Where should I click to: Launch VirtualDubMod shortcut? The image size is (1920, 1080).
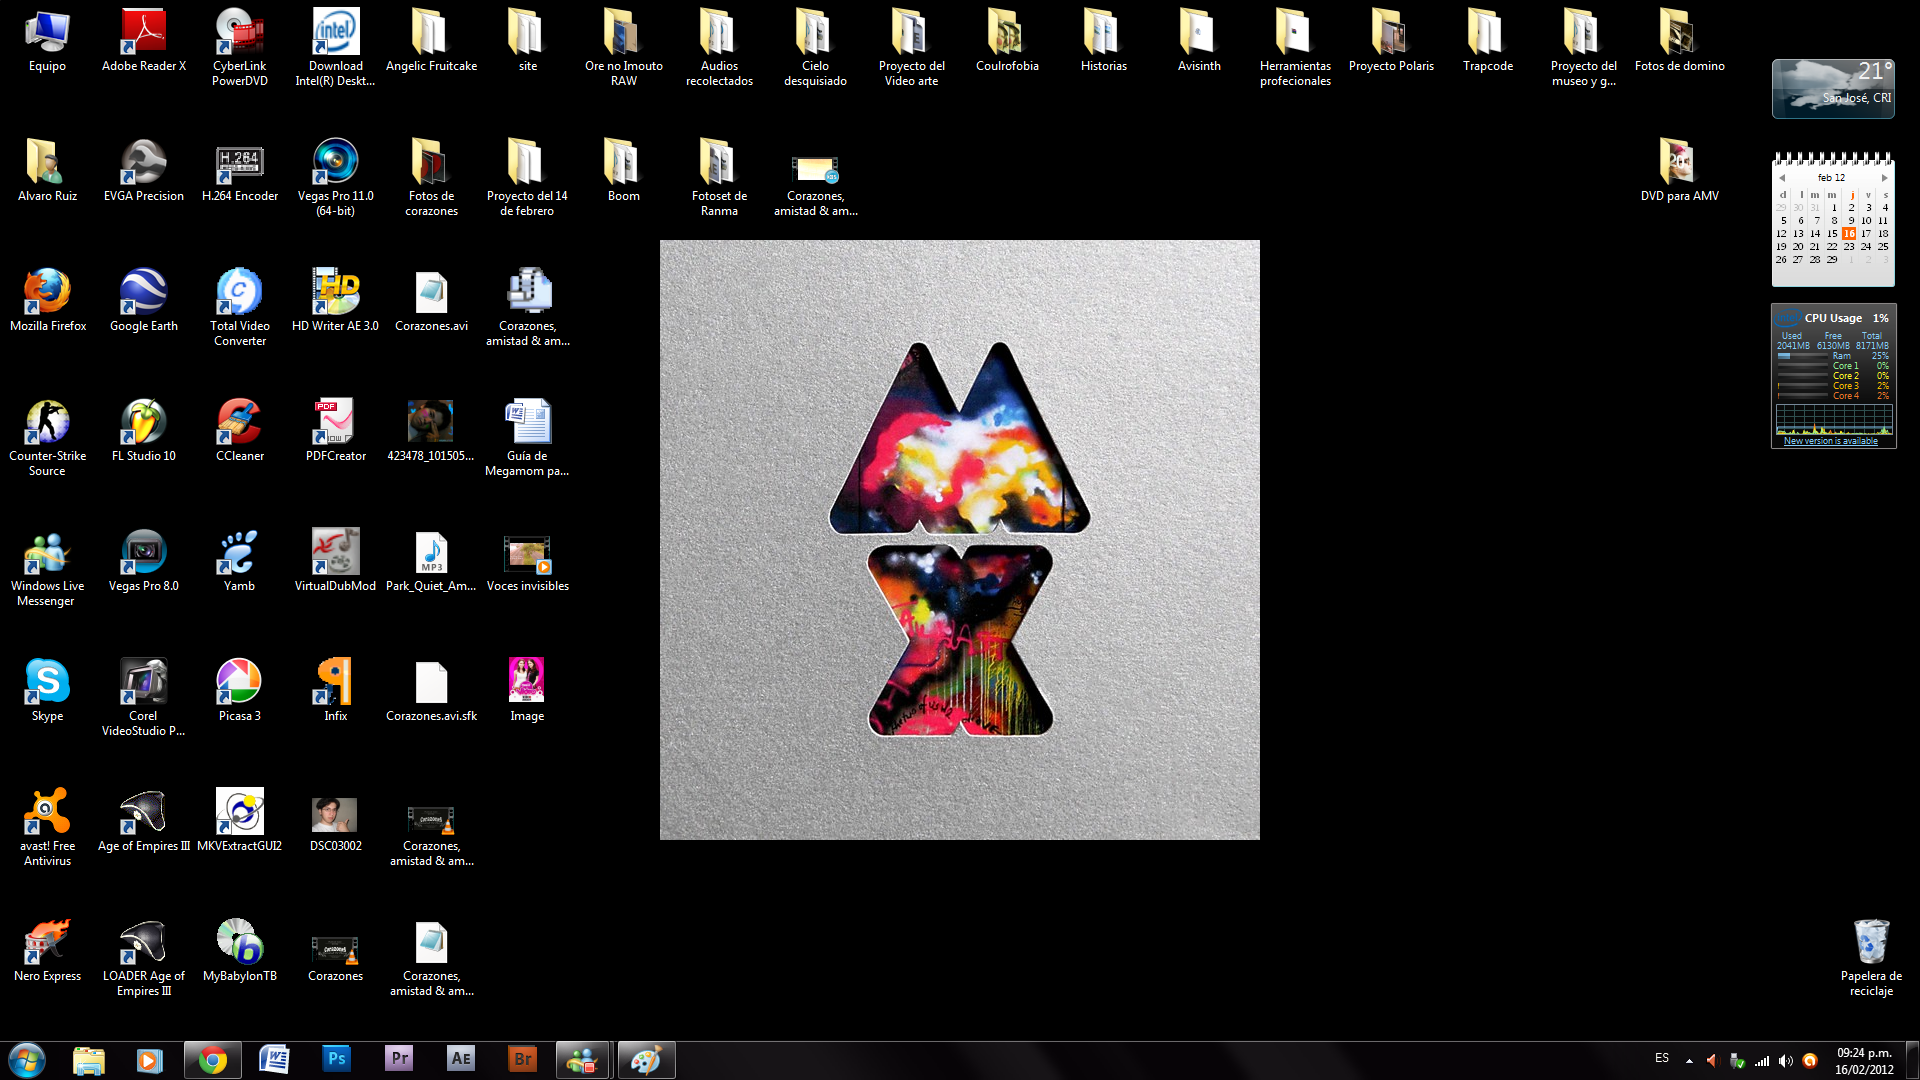pos(335,560)
